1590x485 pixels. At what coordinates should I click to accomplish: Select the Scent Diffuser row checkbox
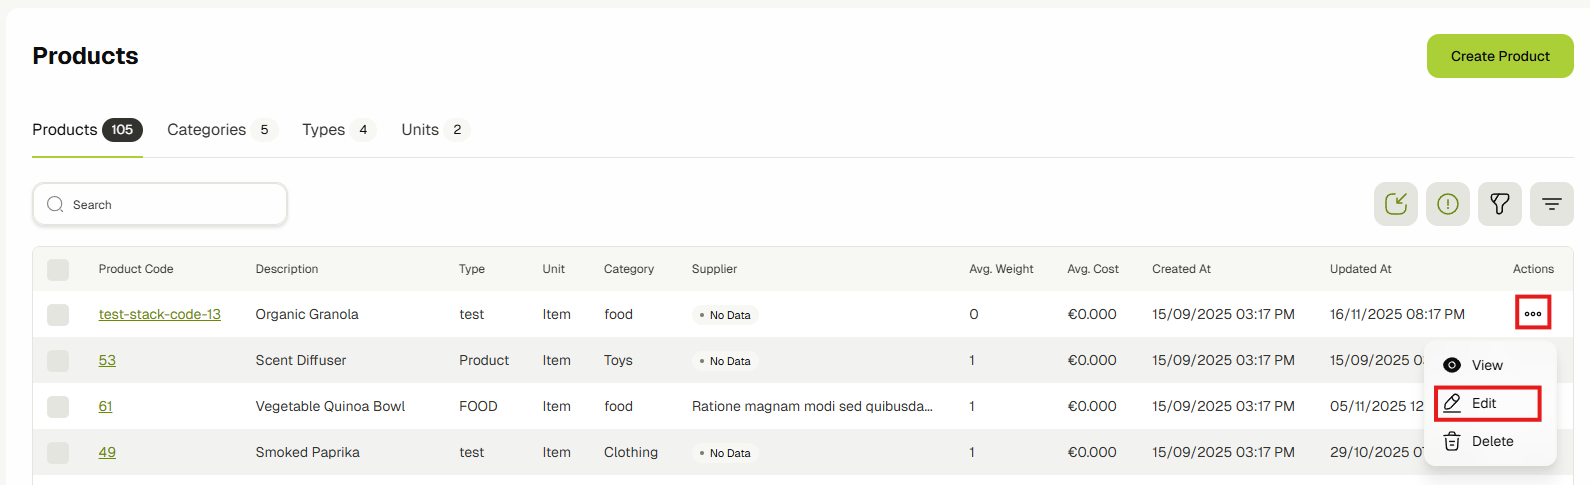[x=58, y=360]
